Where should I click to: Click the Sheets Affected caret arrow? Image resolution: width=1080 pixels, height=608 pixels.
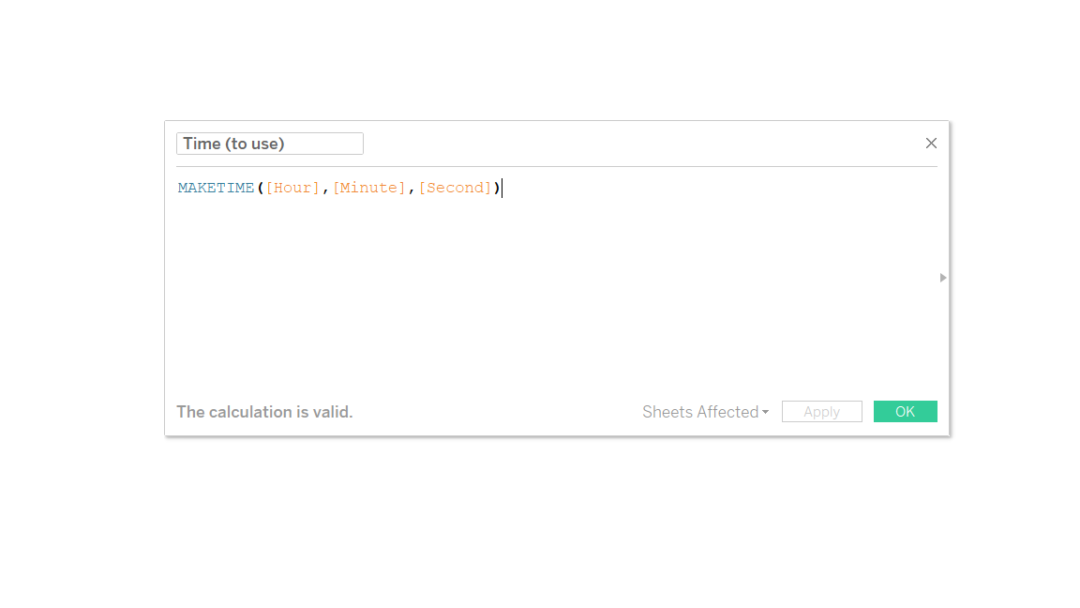766,412
